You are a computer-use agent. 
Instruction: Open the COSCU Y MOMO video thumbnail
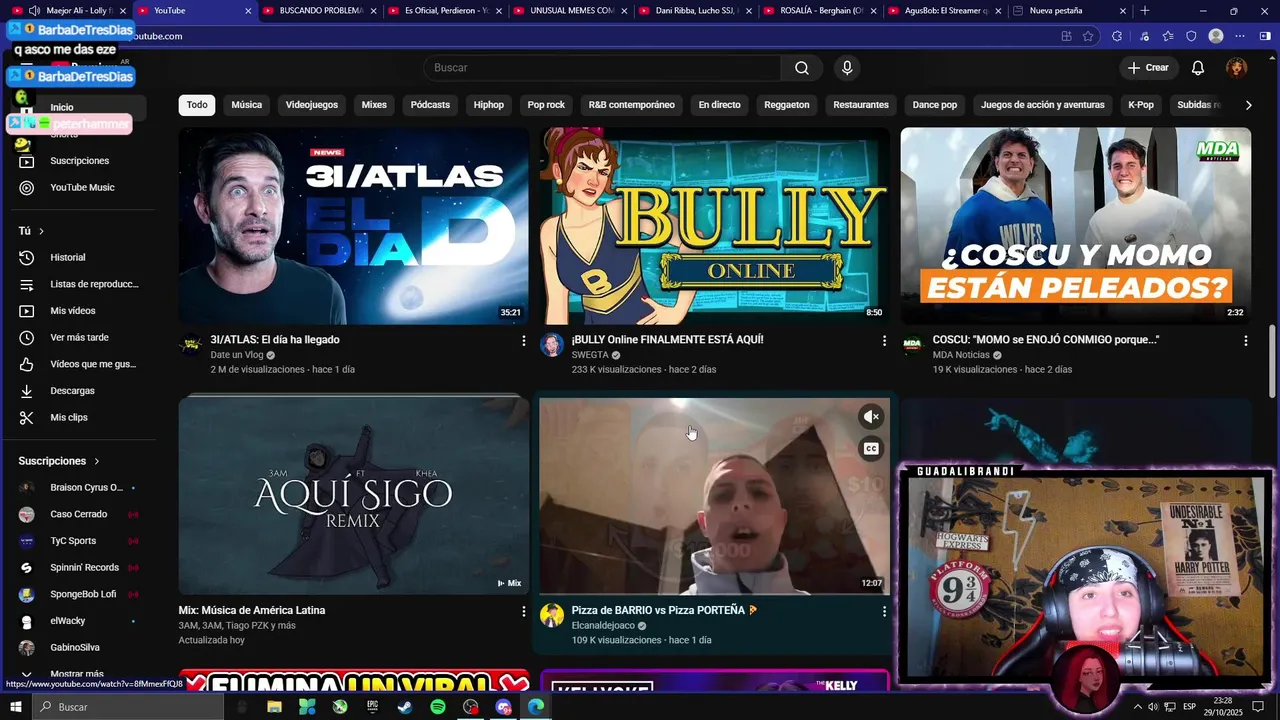click(x=1076, y=226)
